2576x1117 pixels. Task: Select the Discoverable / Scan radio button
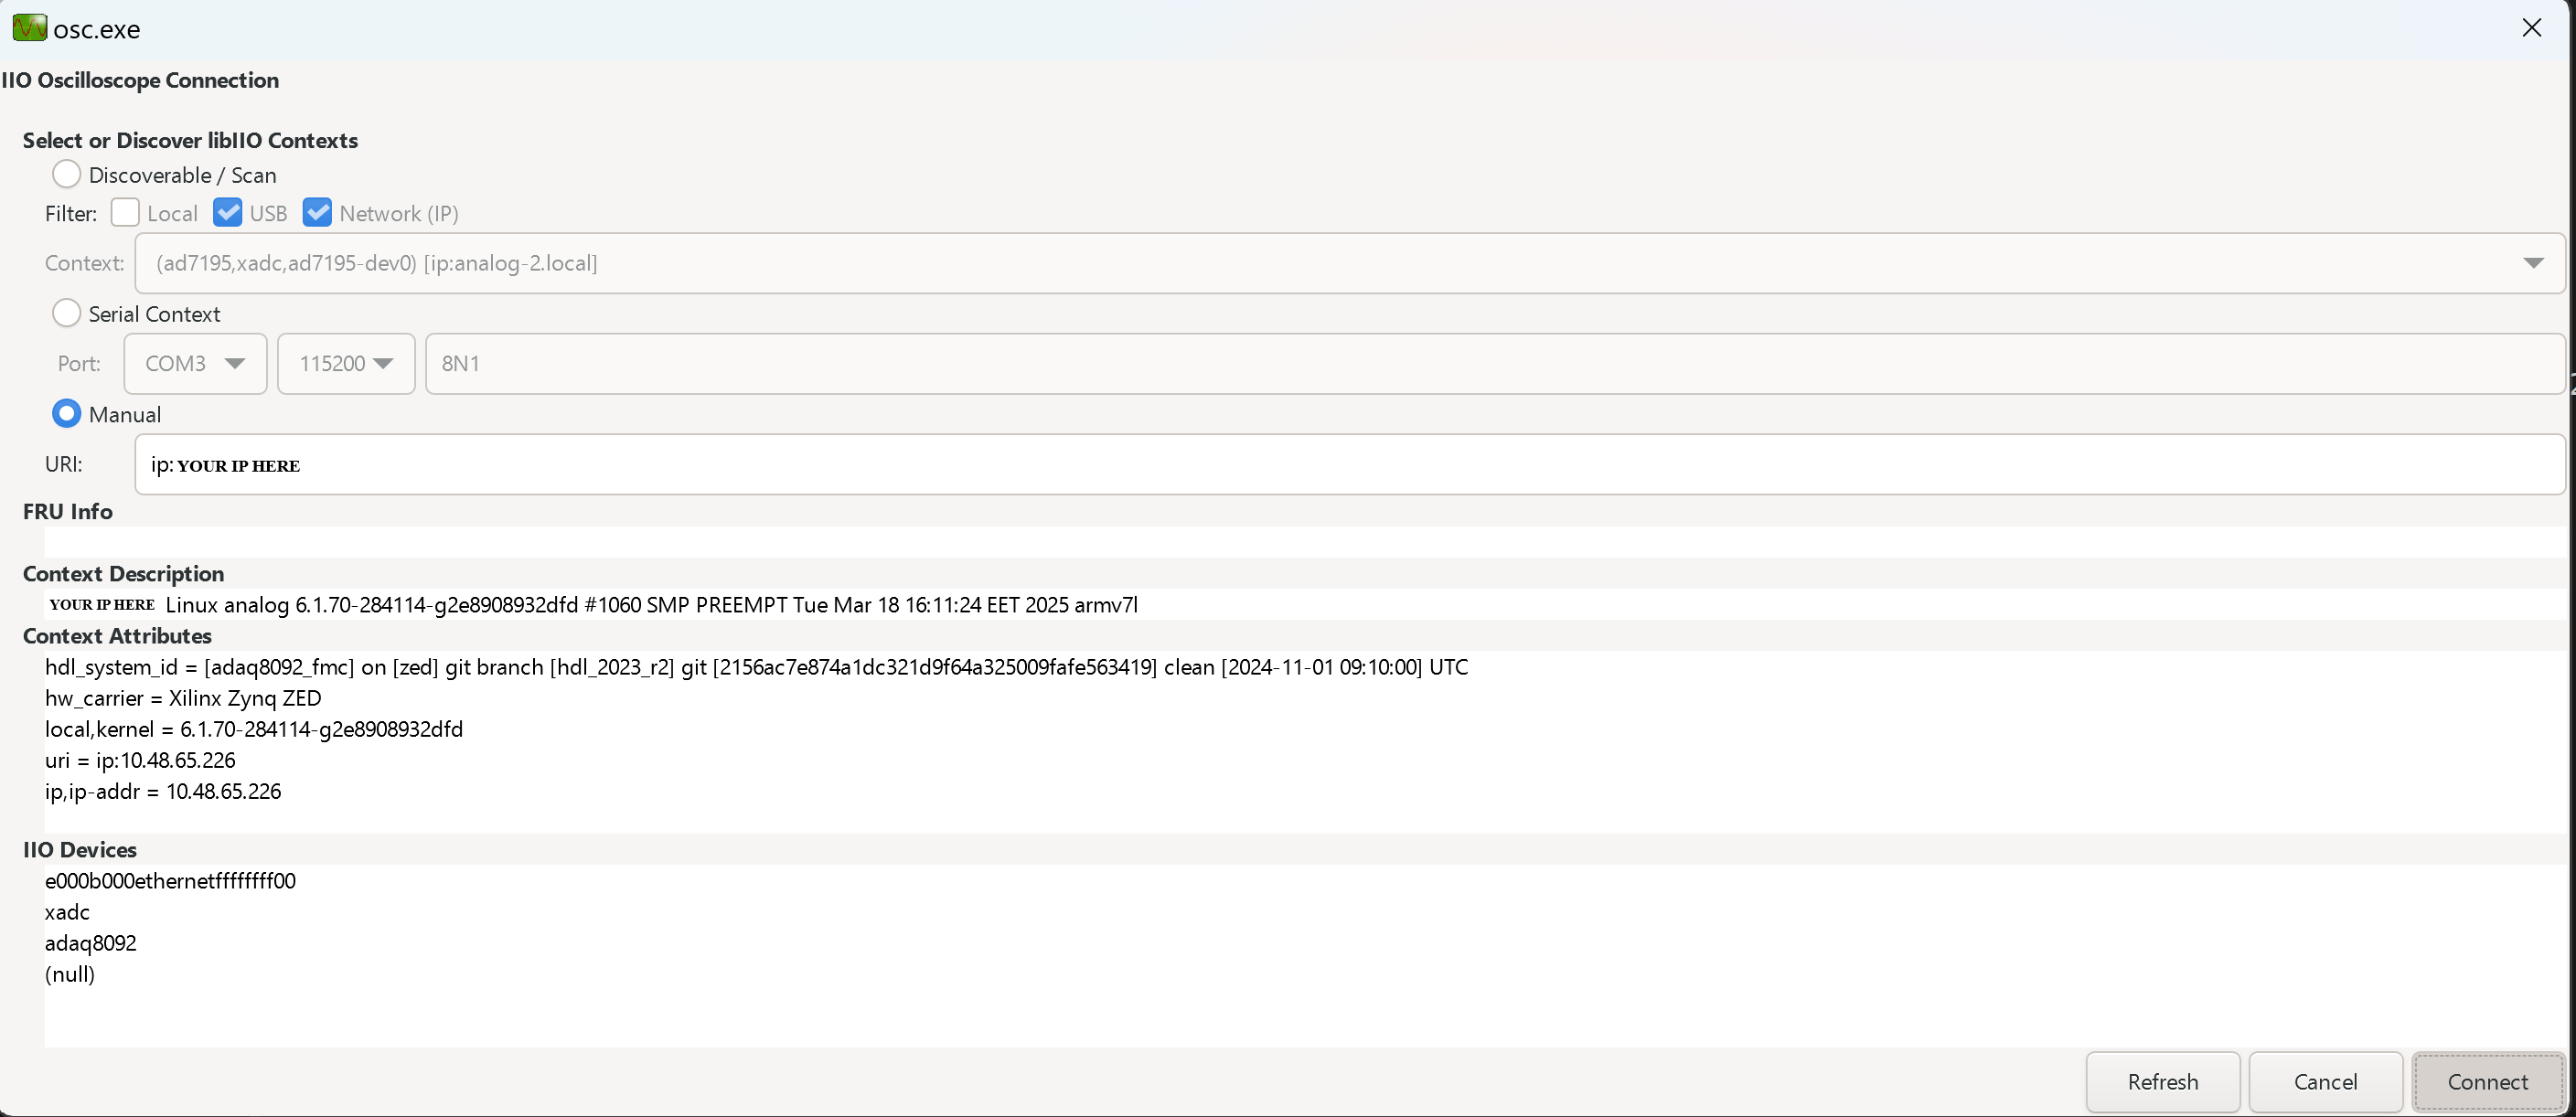[66, 173]
